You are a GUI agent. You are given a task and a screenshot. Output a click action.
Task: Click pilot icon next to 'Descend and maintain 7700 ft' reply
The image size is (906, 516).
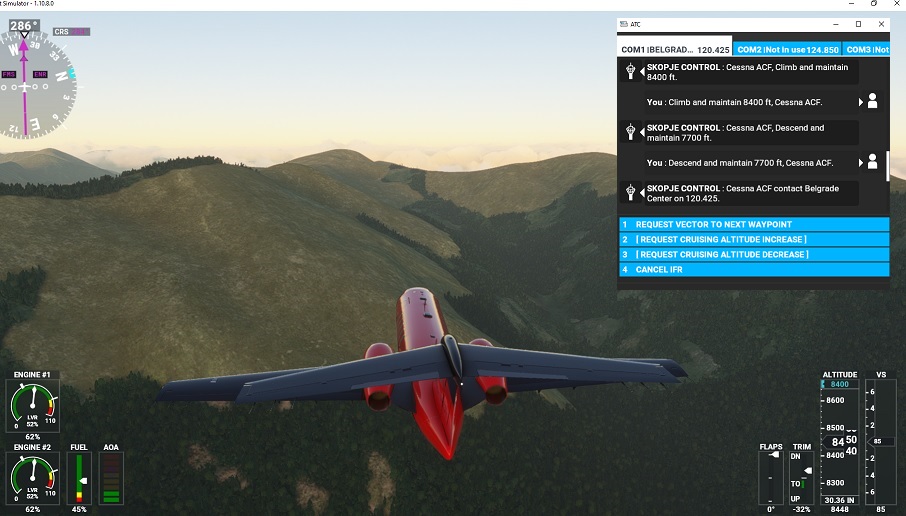point(872,162)
